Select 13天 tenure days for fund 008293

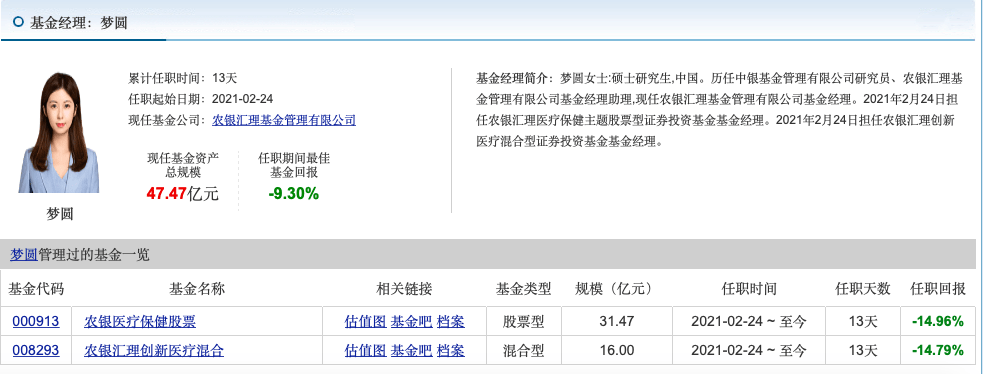coord(863,350)
